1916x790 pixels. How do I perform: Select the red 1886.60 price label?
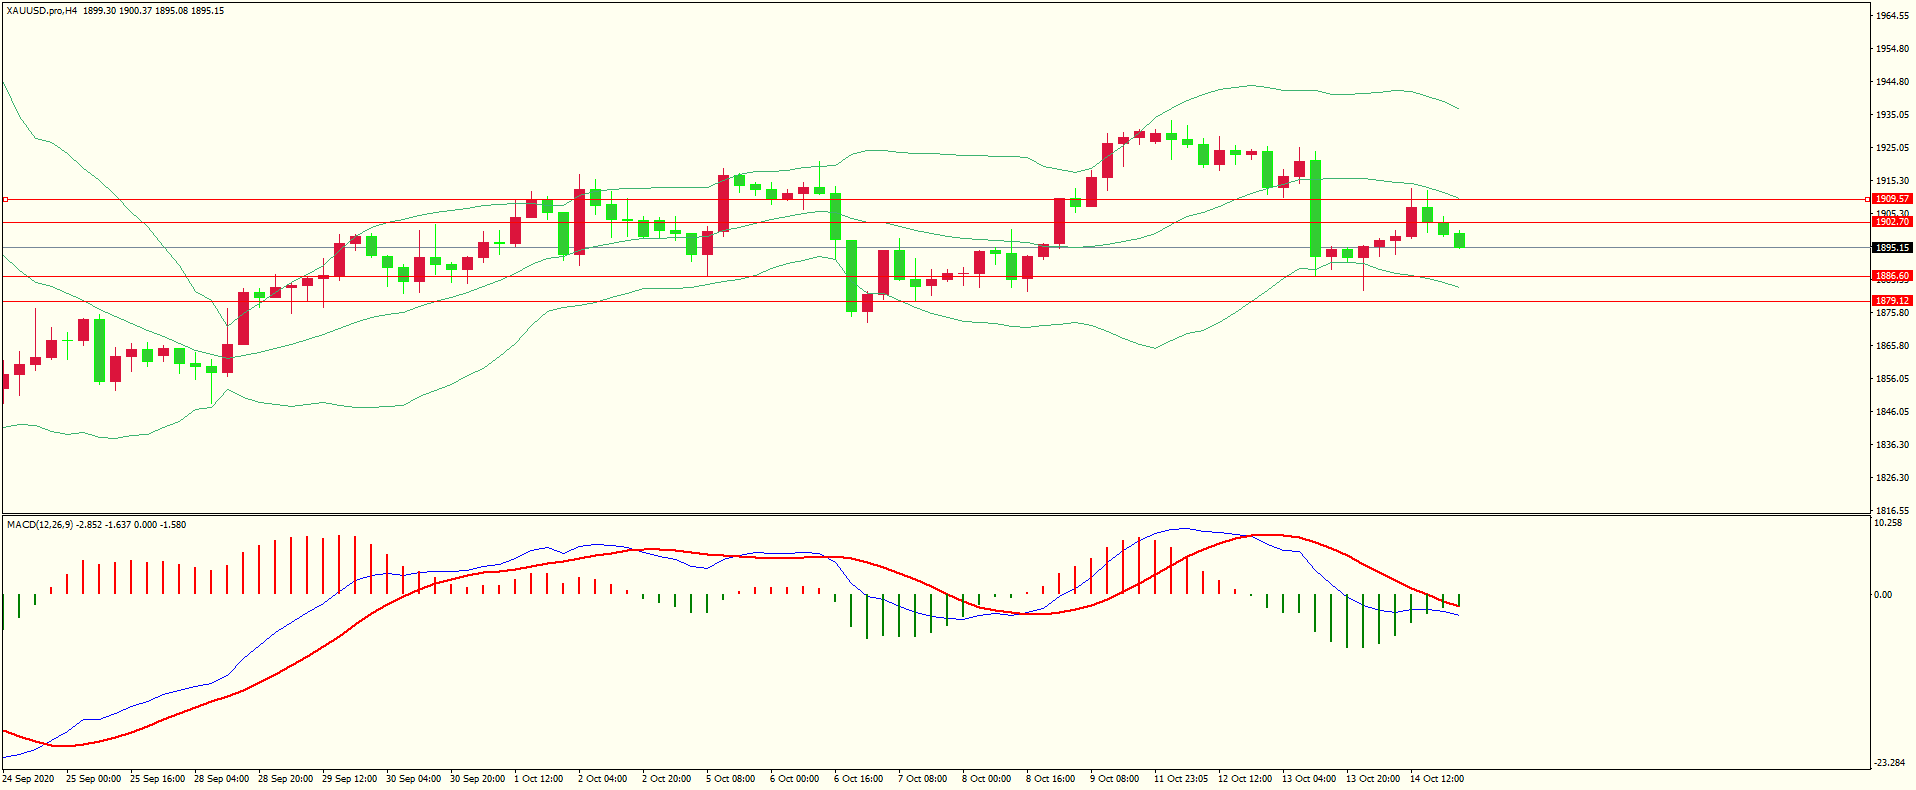(1891, 276)
